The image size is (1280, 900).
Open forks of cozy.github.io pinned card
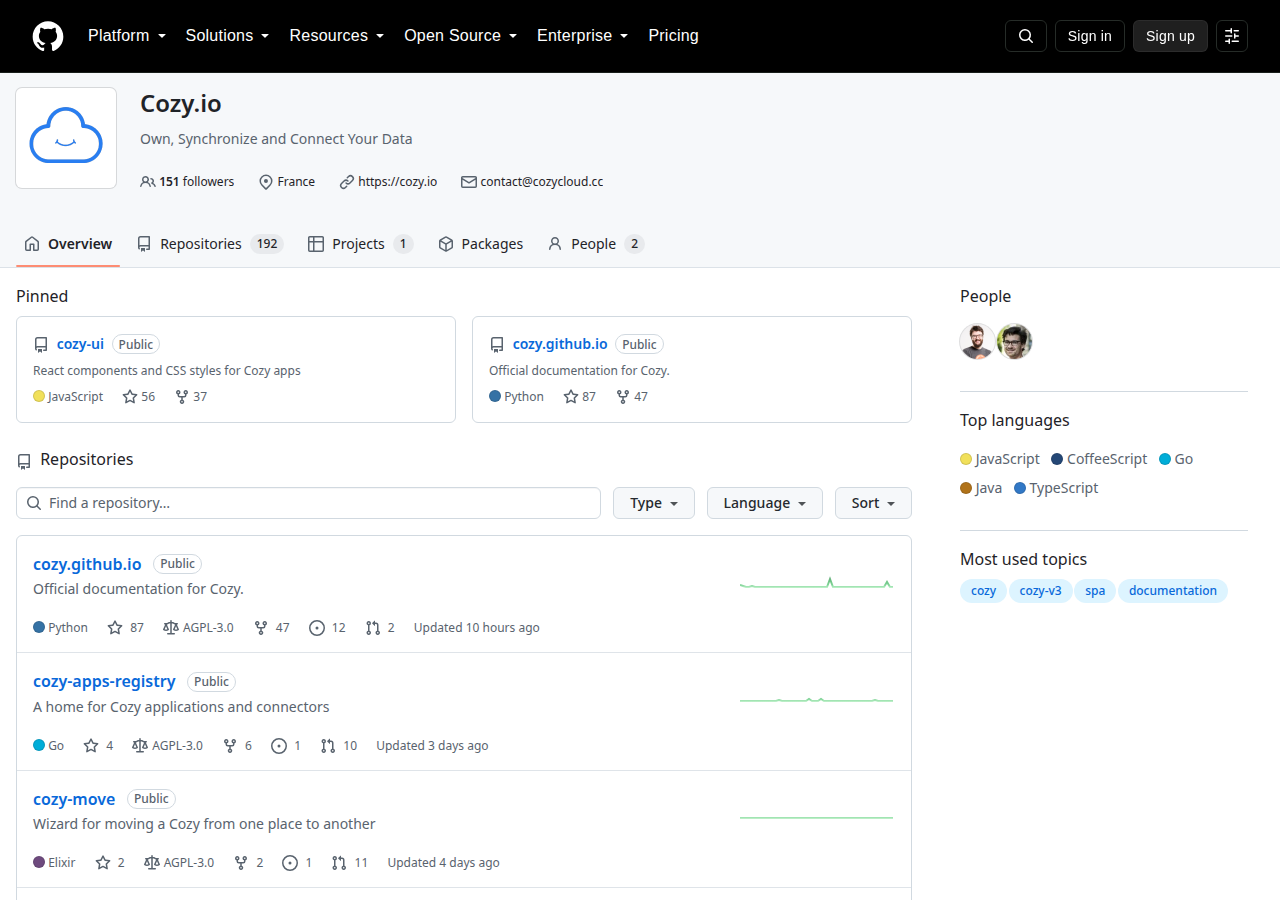(632, 397)
